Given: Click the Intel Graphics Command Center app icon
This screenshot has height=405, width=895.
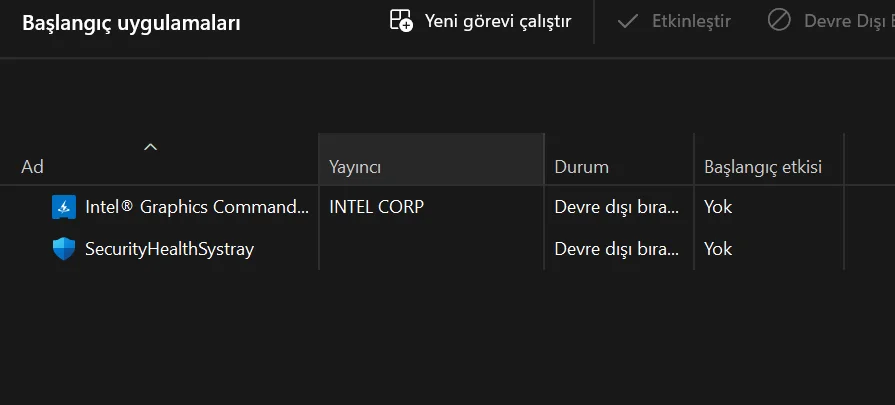Looking at the screenshot, I should pyautogui.click(x=64, y=208).
